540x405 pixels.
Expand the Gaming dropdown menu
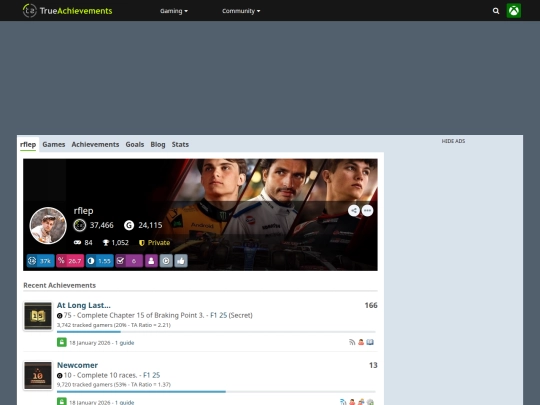point(174,11)
